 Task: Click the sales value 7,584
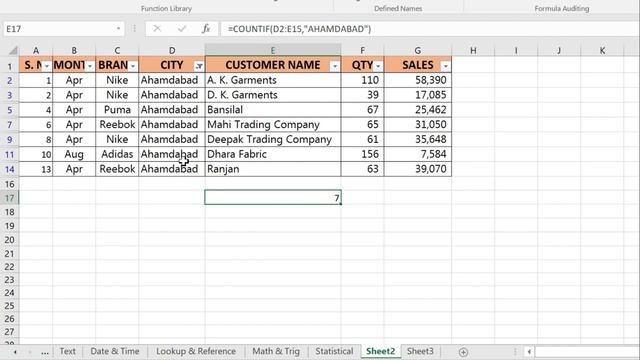click(x=418, y=154)
